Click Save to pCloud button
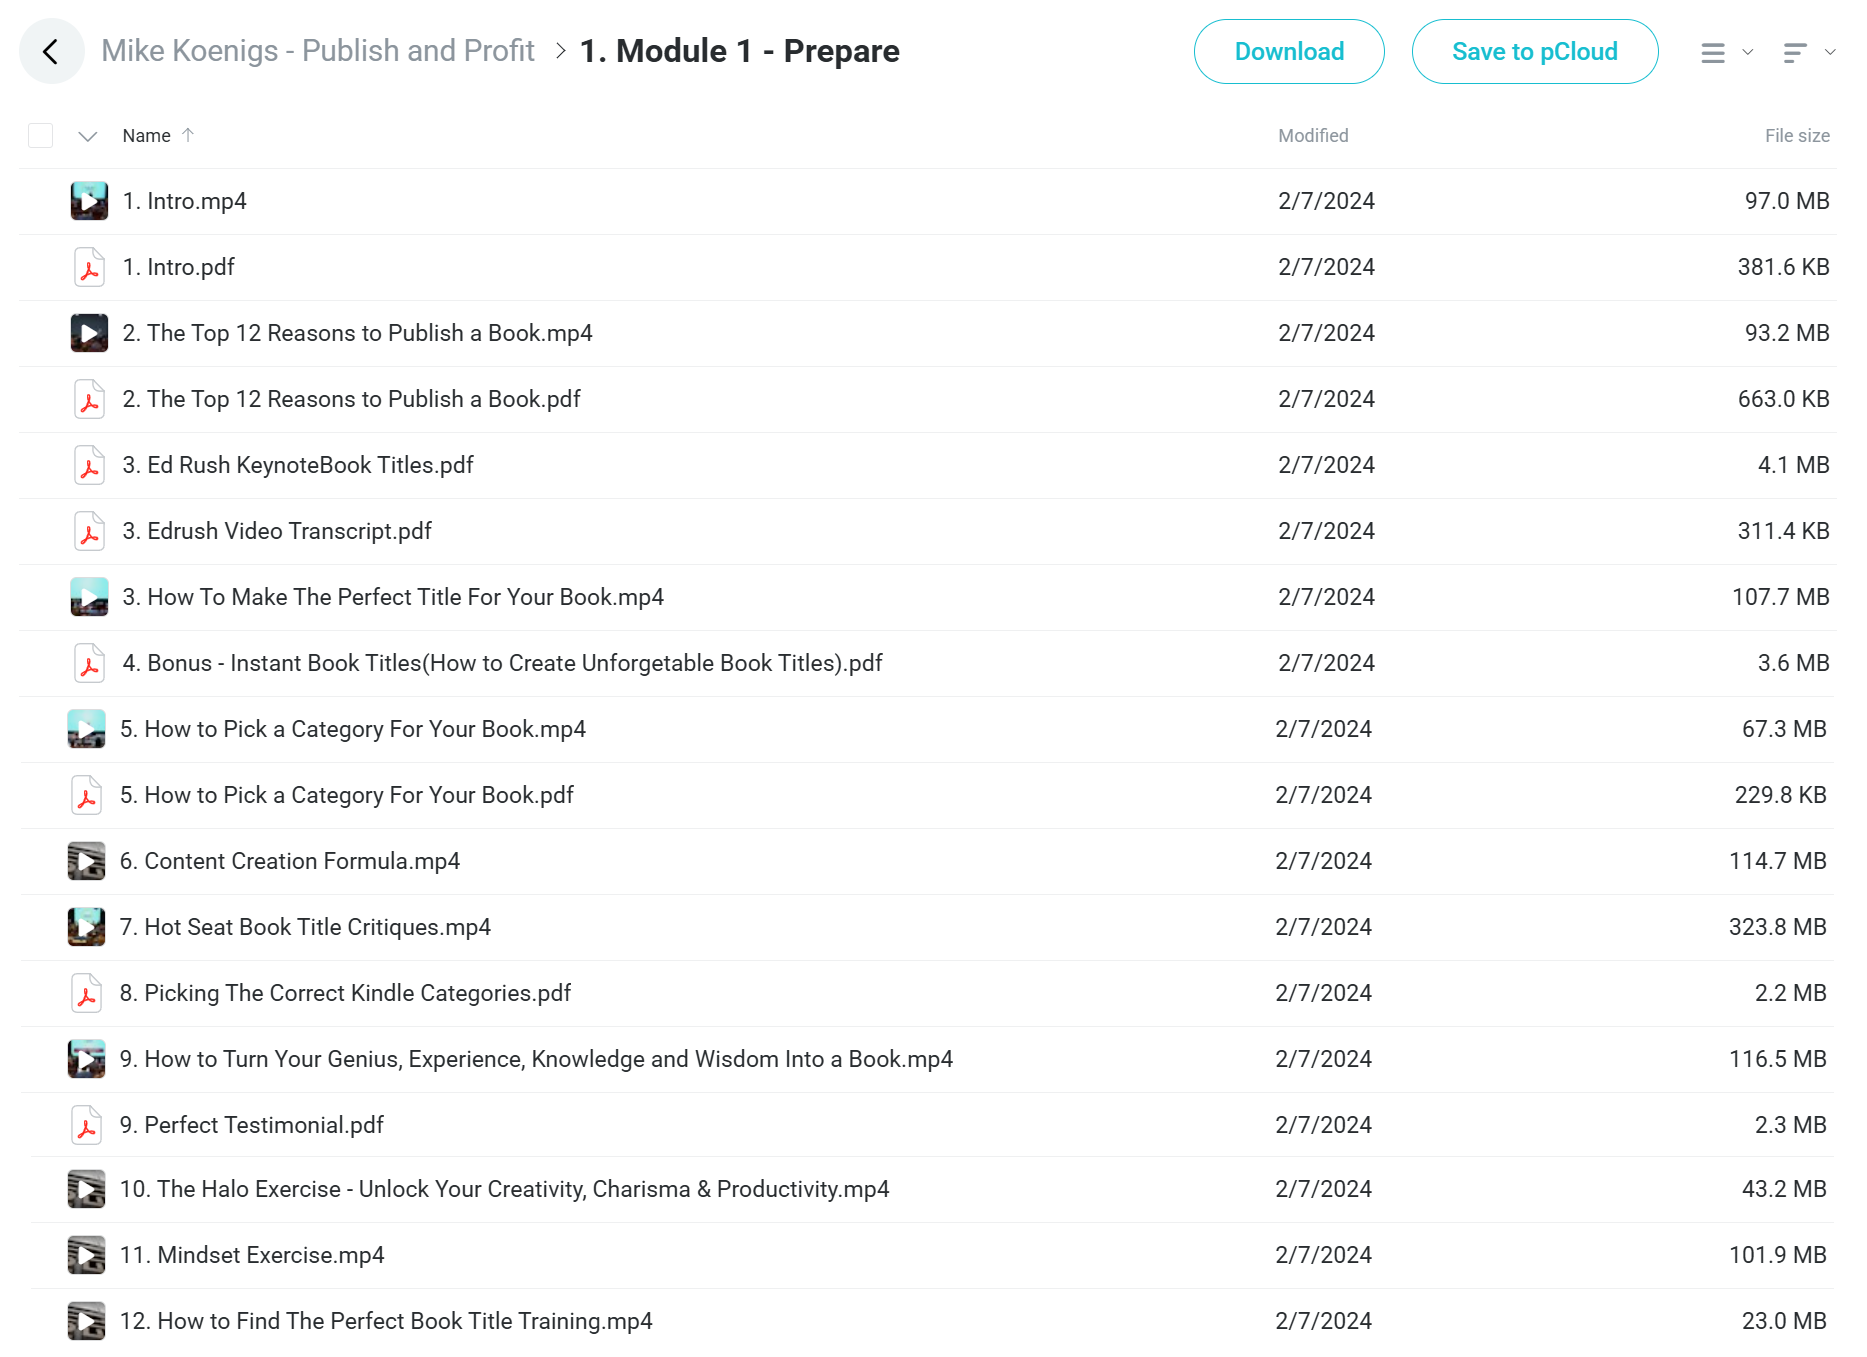The image size is (1867, 1357). (1535, 51)
